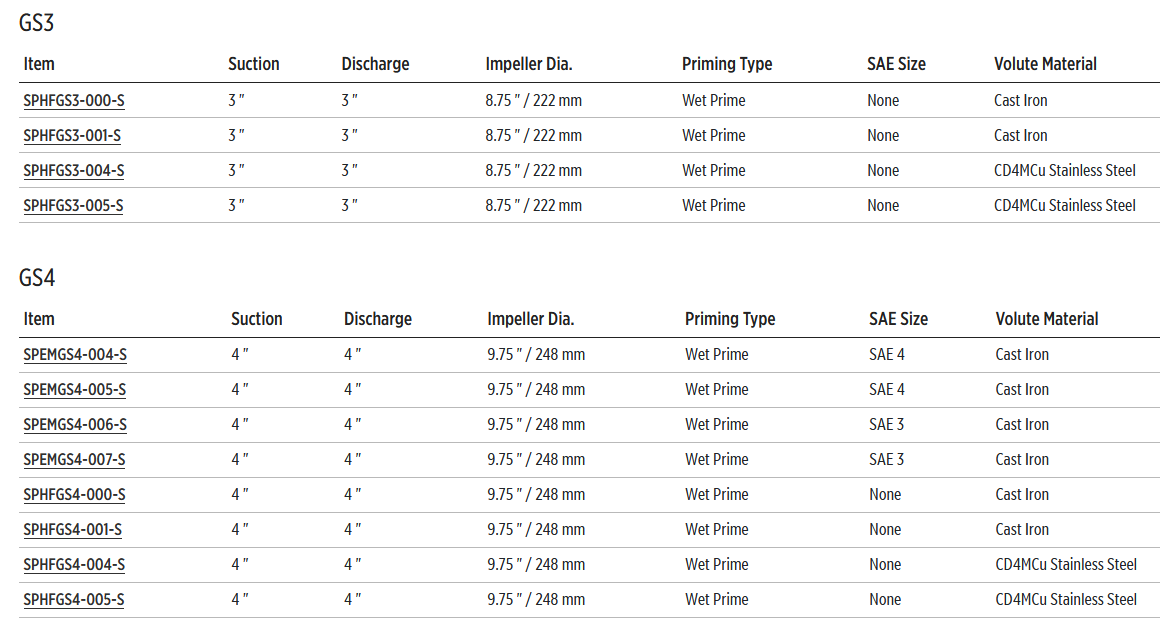
Task: Follow the SPHFGS3-005-S link
Action: pos(73,206)
